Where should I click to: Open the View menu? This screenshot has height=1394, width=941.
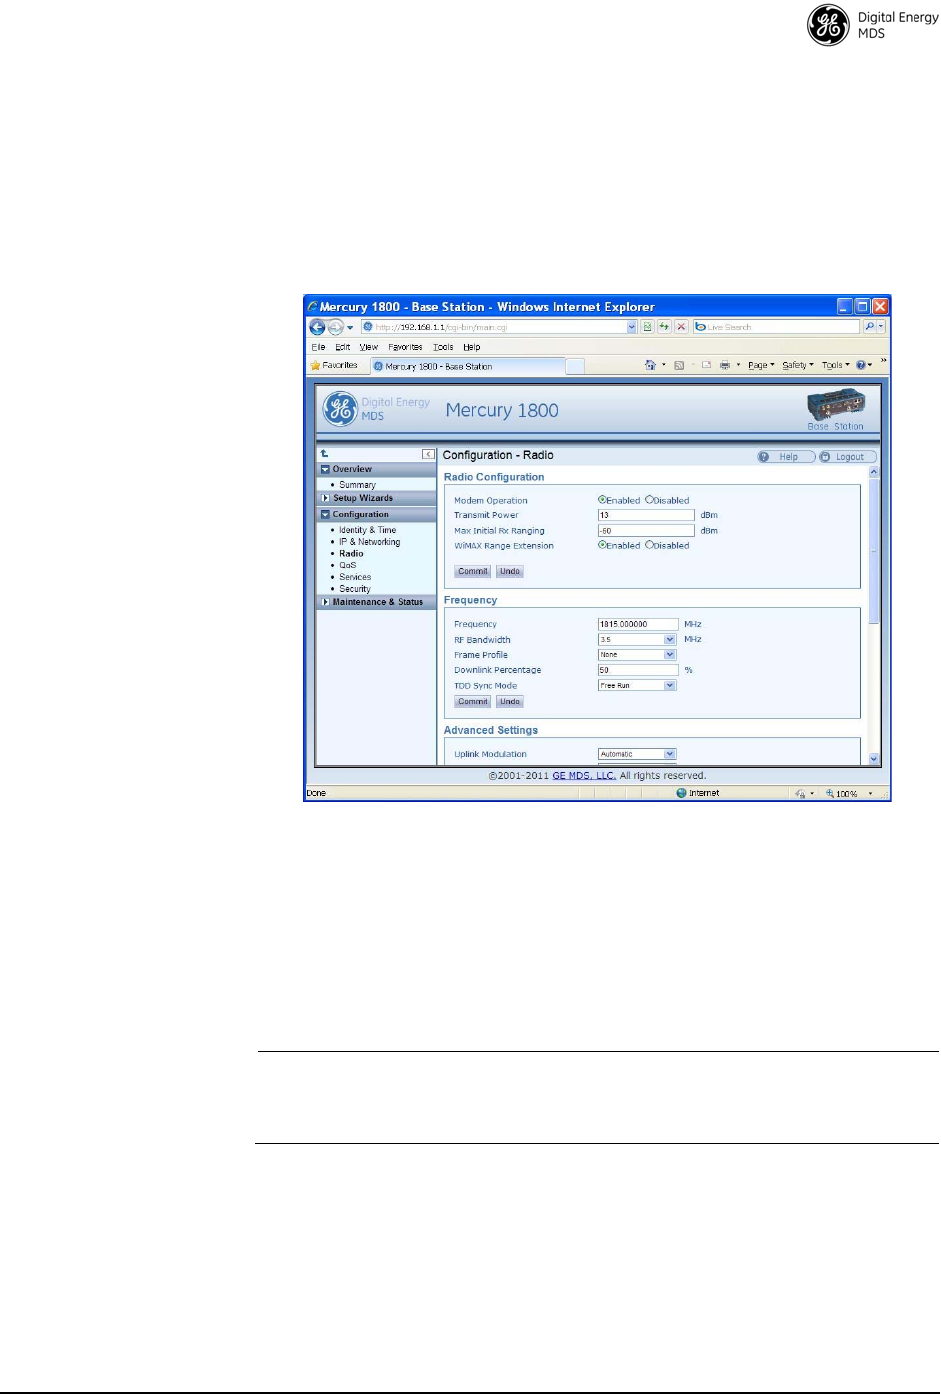369,347
